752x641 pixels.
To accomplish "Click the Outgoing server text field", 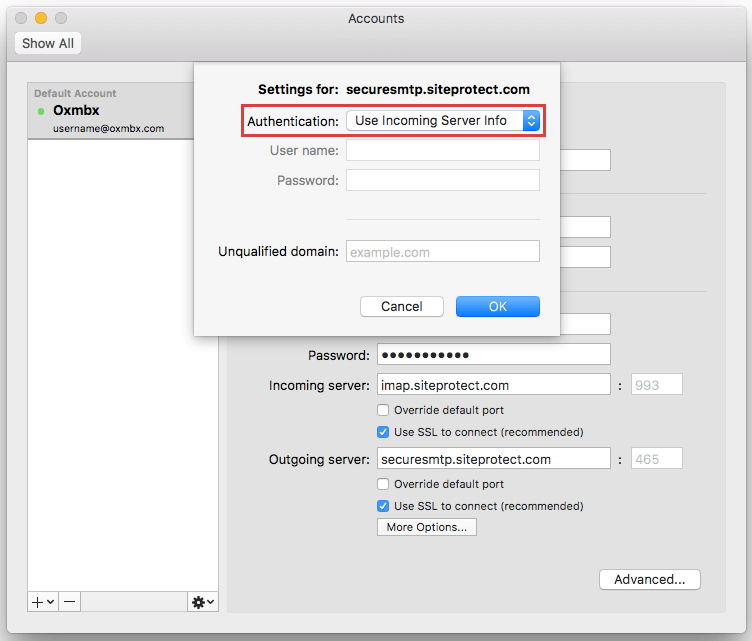I will point(493,459).
